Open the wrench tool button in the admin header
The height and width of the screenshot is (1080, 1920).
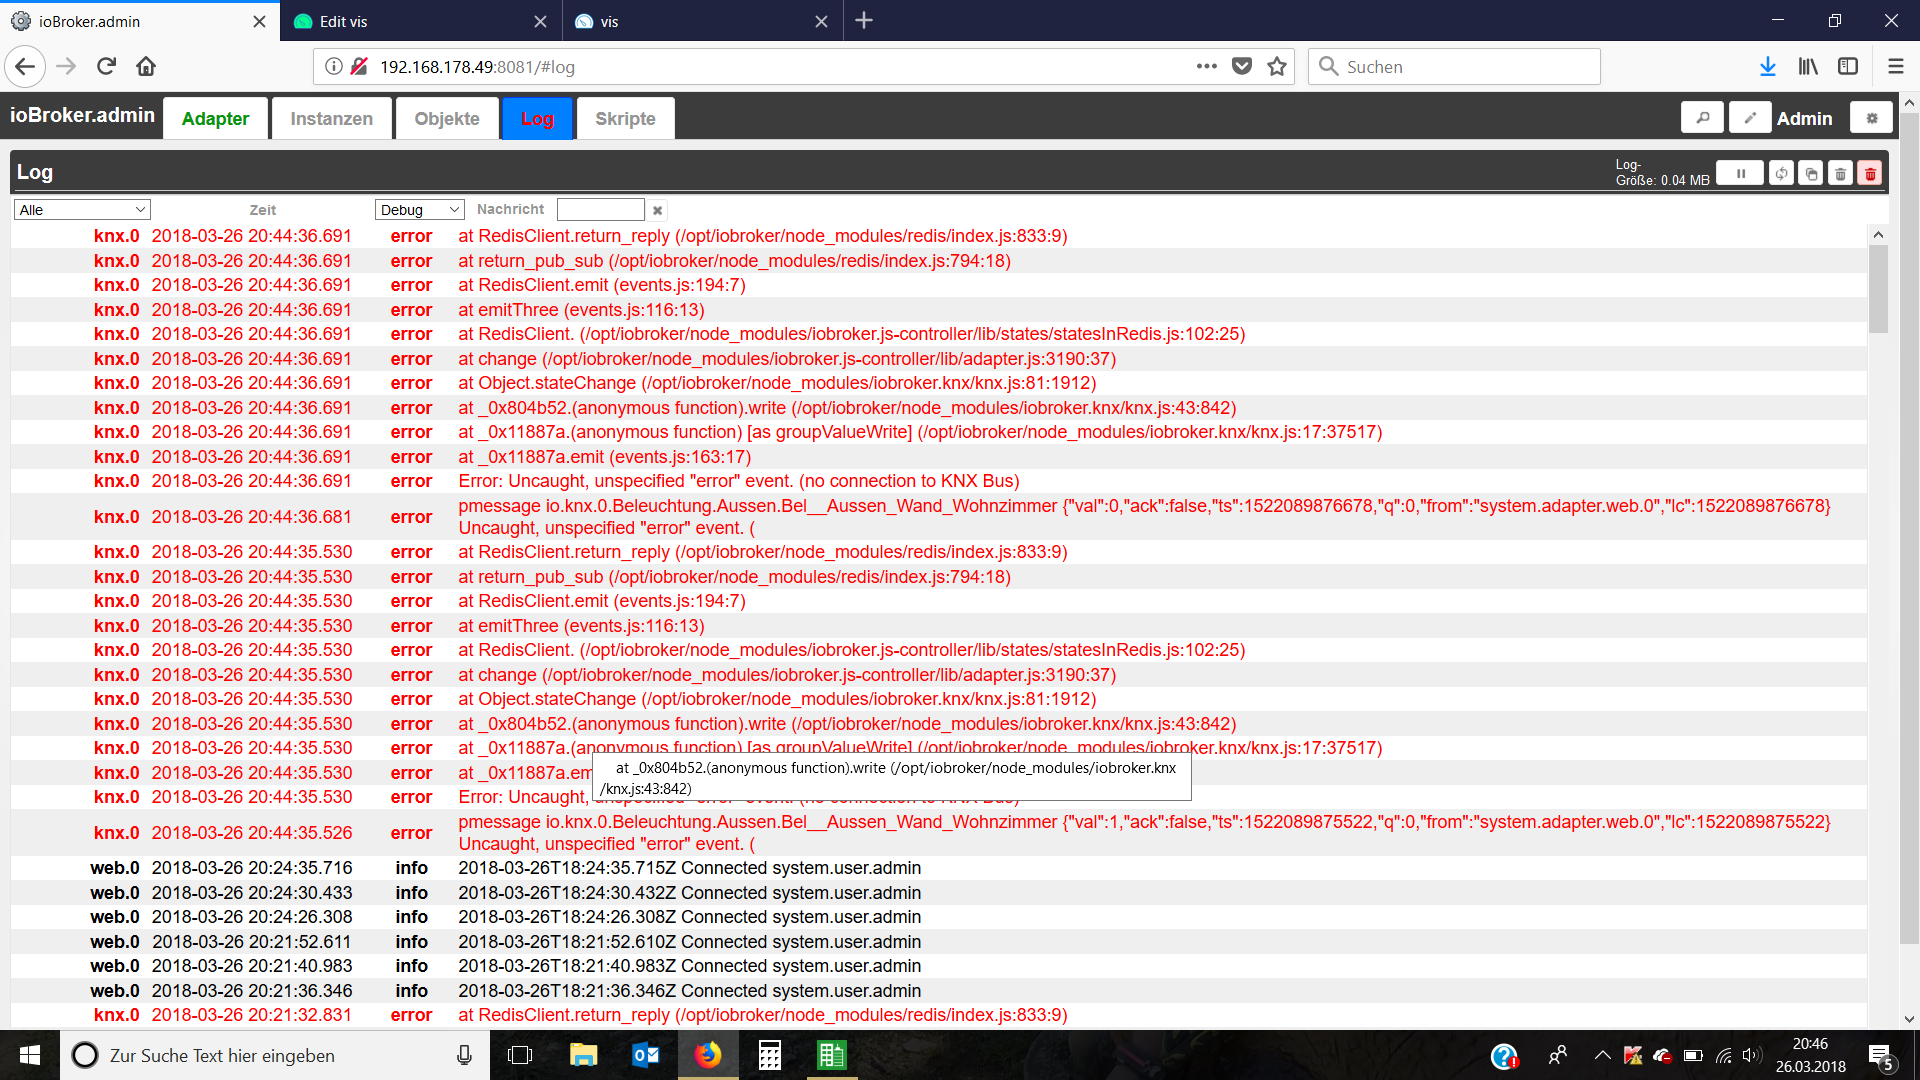[1702, 118]
